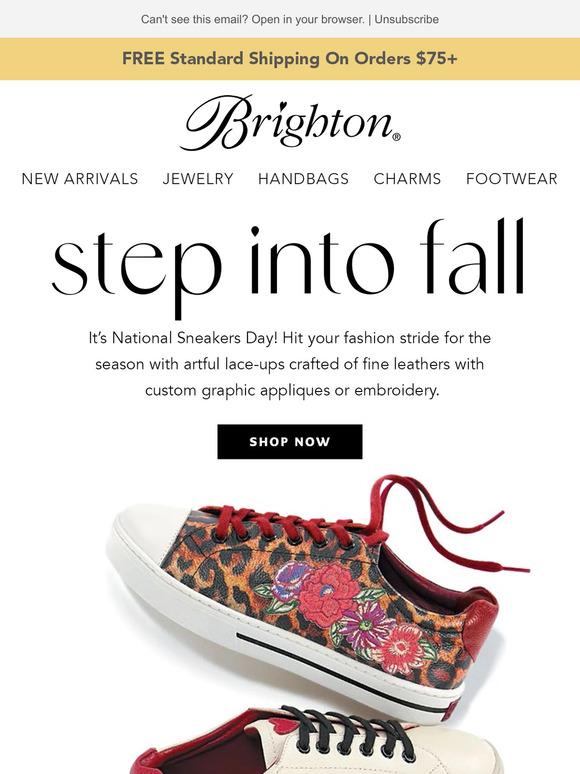Click the FREE Standard Shipping yellow banner
This screenshot has height=774, width=580.
[290, 59]
